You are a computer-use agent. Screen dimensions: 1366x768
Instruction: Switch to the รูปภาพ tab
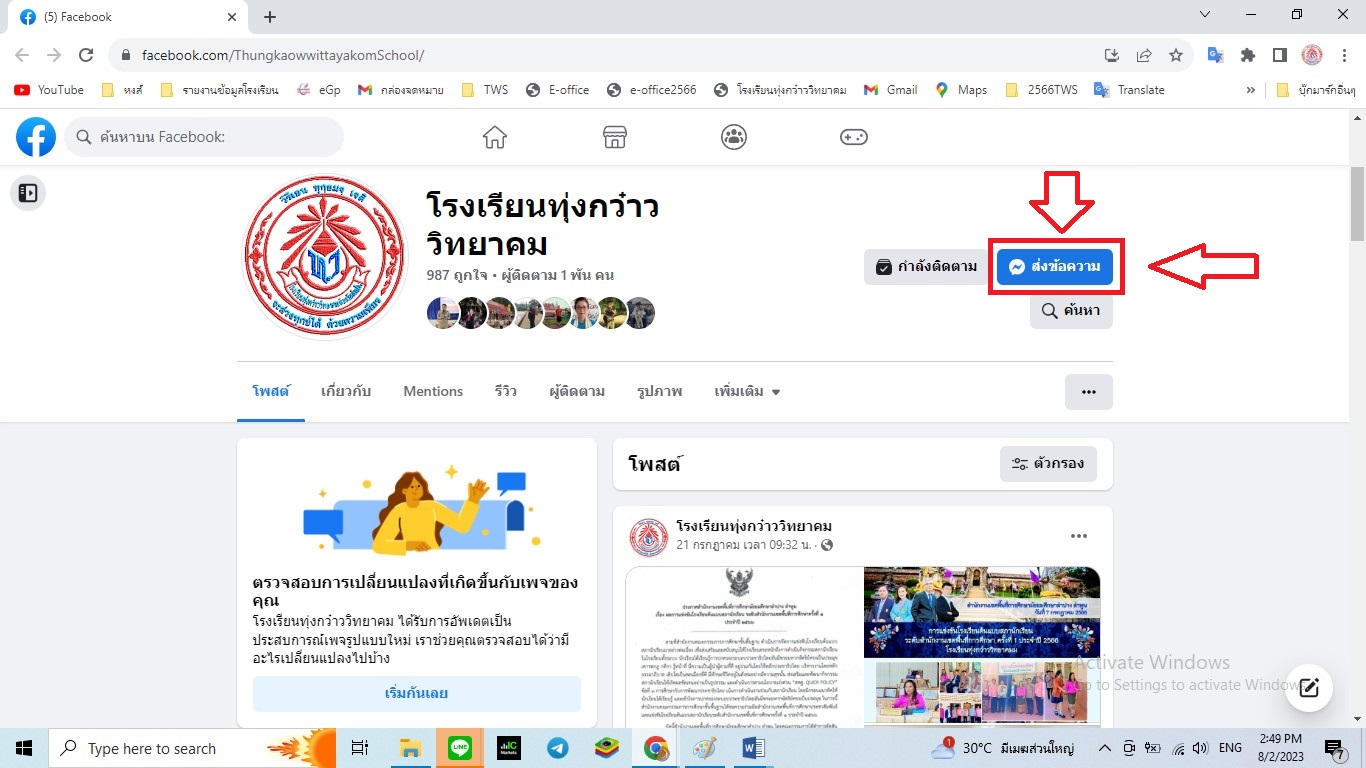pos(659,392)
